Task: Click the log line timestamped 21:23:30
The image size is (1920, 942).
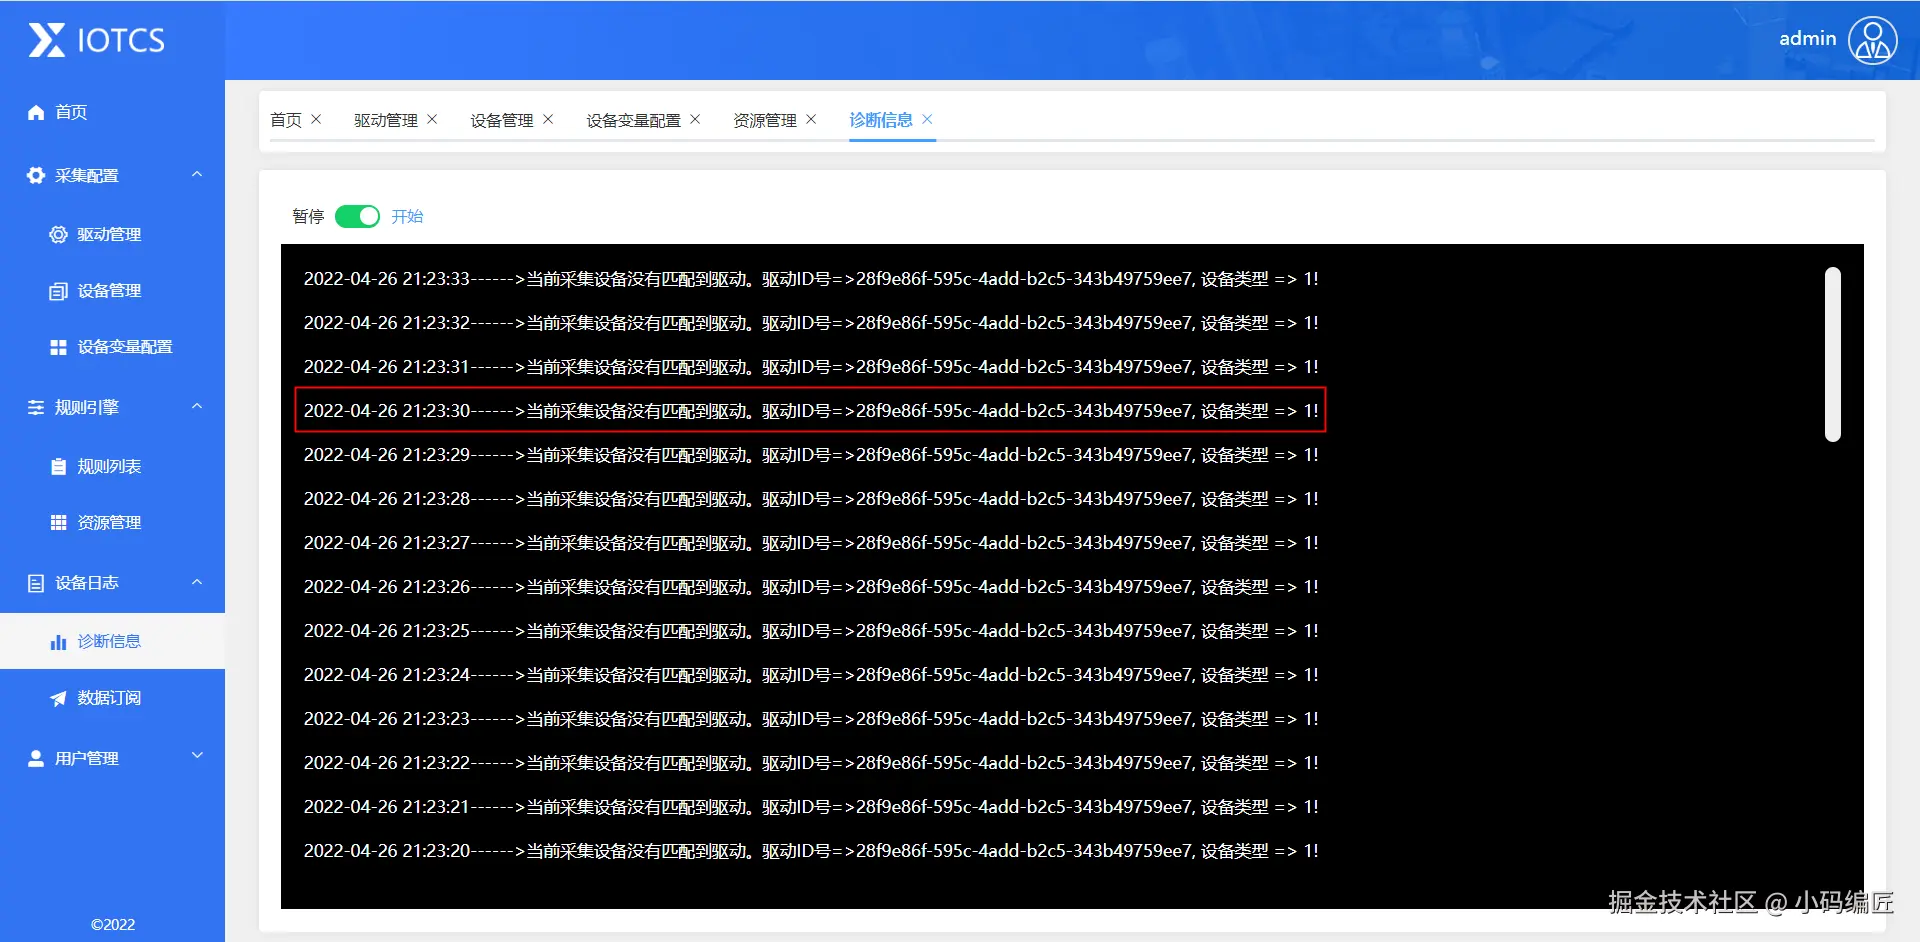Action: tap(811, 411)
